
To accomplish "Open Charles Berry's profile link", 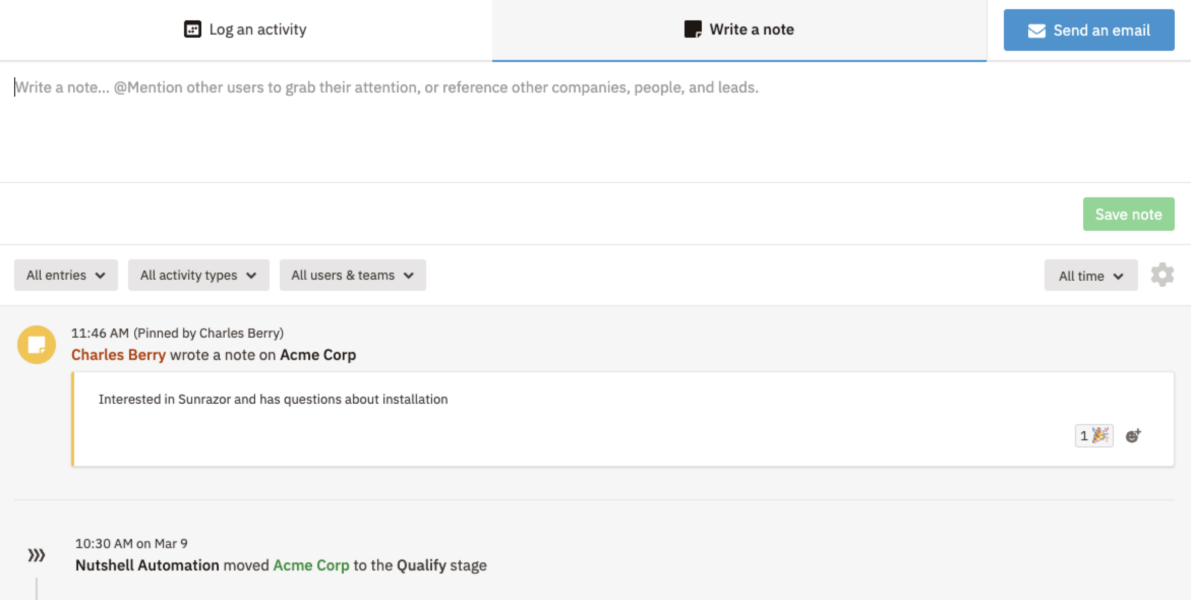I will tap(117, 354).
